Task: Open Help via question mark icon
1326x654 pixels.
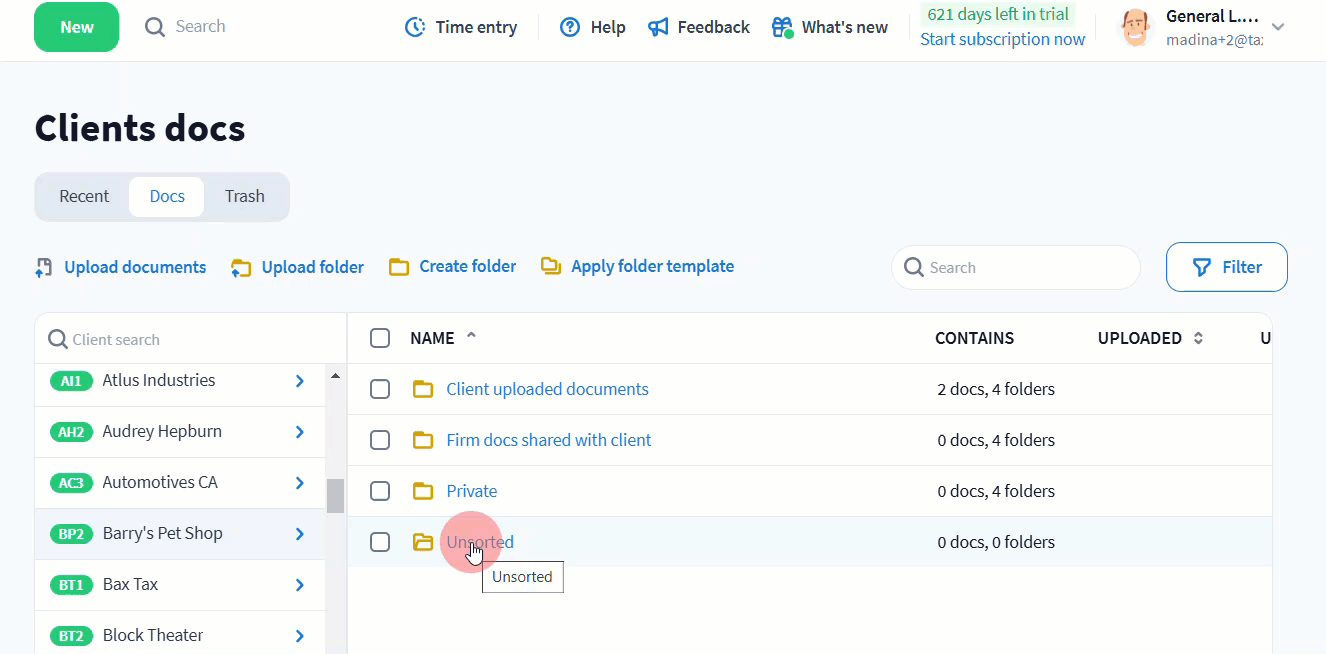Action: pyautogui.click(x=570, y=27)
